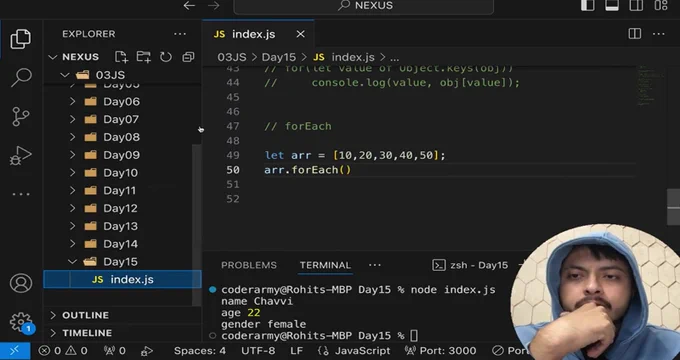Click the index.js breadcrumb segment
Screen dimensions: 680x360
[x=344, y=57]
